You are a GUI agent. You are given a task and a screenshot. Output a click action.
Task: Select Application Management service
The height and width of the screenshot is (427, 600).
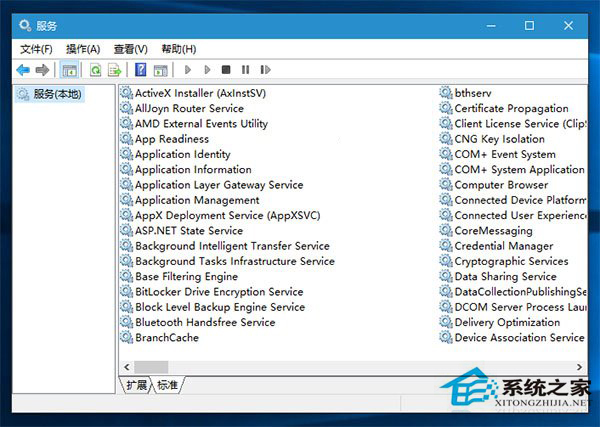(190, 200)
